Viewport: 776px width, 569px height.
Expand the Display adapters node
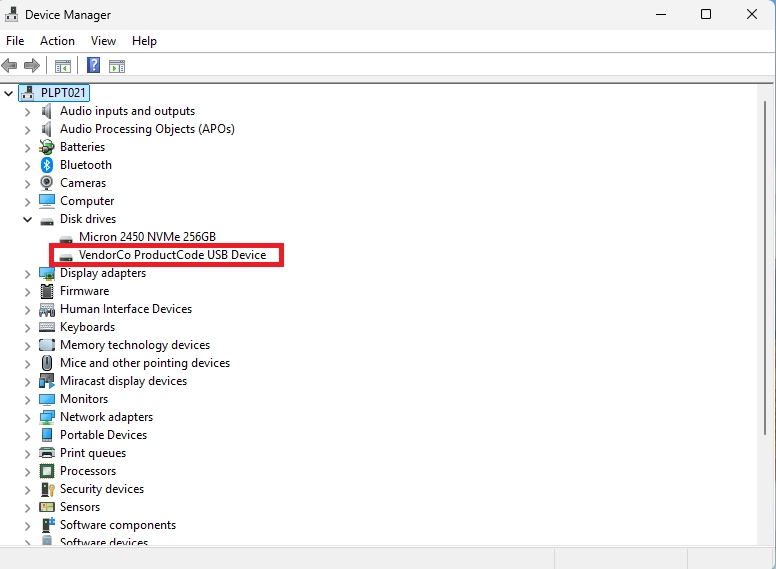pos(27,274)
